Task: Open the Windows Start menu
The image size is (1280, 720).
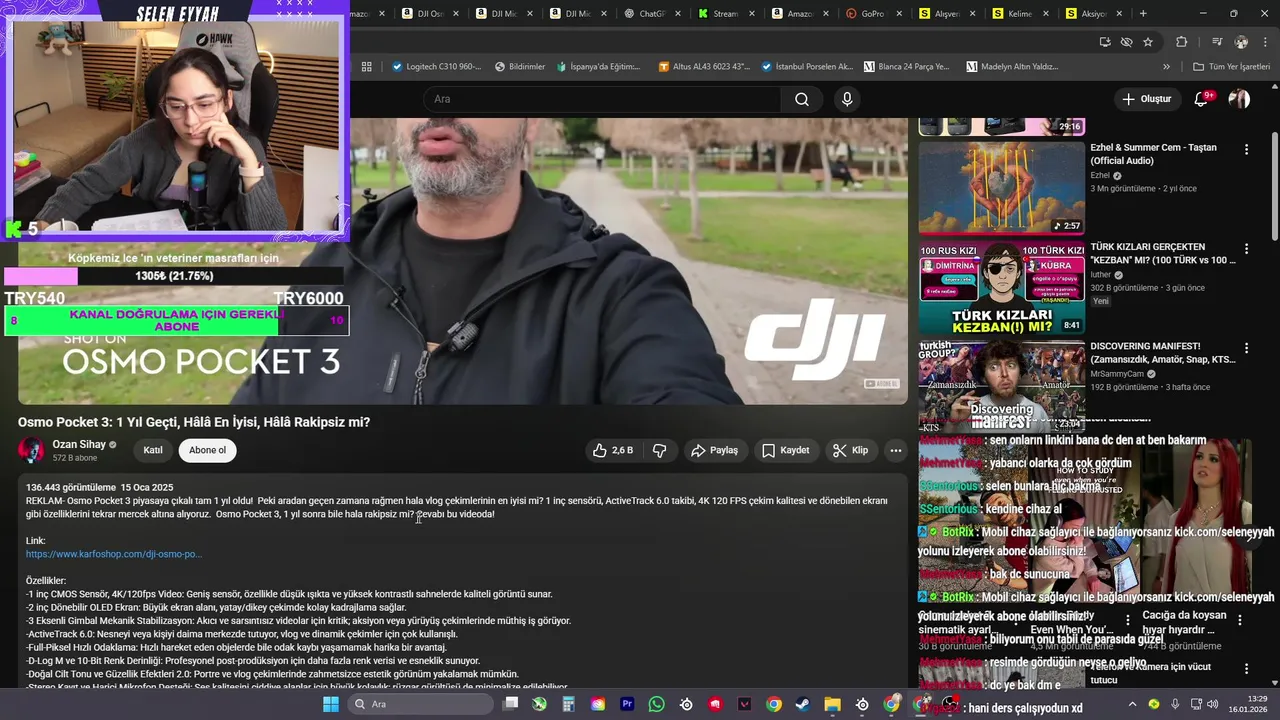Action: click(331, 704)
